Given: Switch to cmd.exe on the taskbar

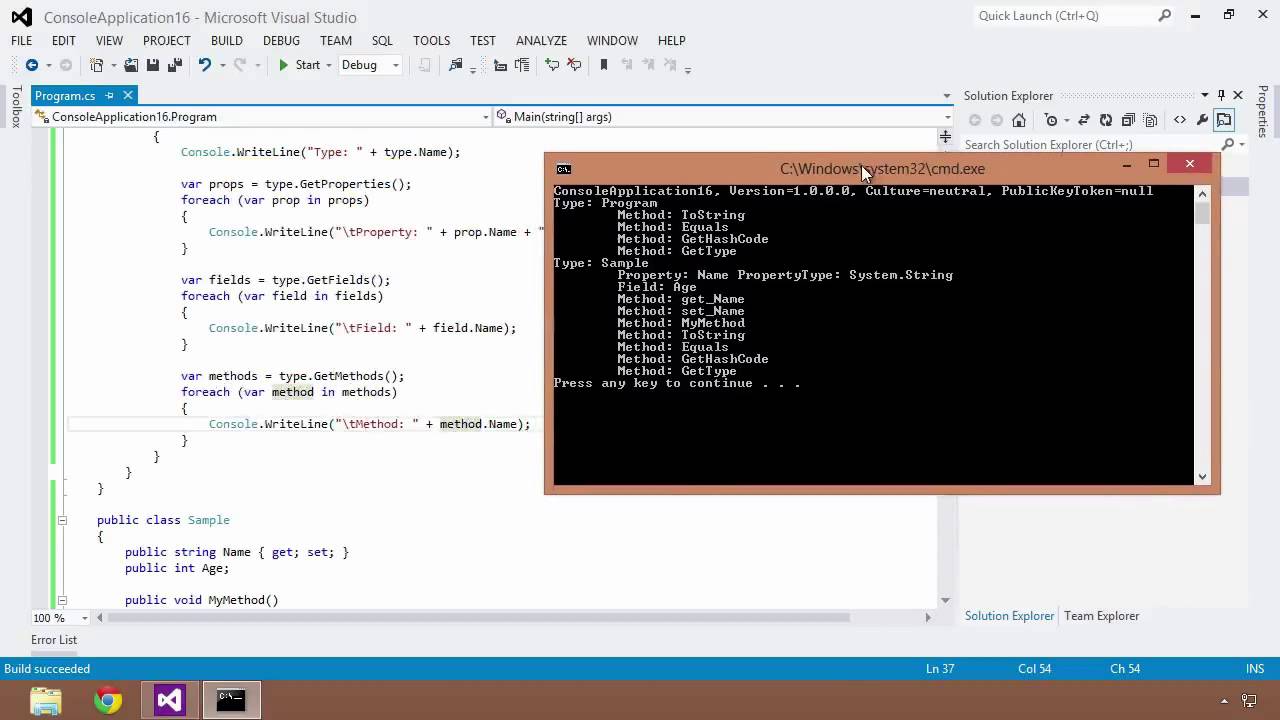Looking at the screenshot, I should [x=231, y=700].
